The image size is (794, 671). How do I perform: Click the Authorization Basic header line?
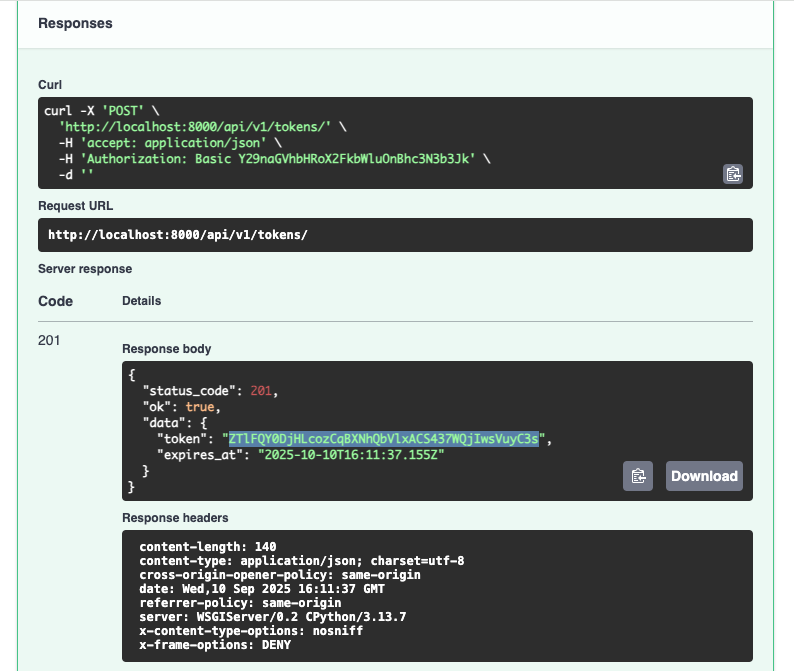pyautogui.click(x=275, y=159)
